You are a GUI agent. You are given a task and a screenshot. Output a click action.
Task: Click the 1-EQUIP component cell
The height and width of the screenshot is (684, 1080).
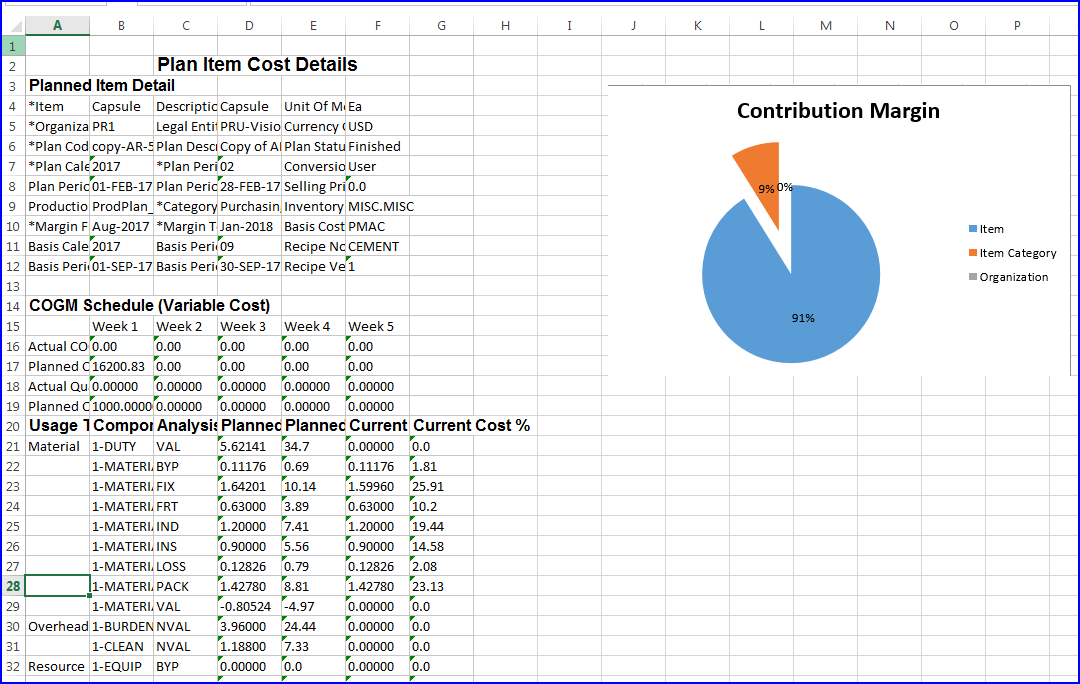click(121, 666)
